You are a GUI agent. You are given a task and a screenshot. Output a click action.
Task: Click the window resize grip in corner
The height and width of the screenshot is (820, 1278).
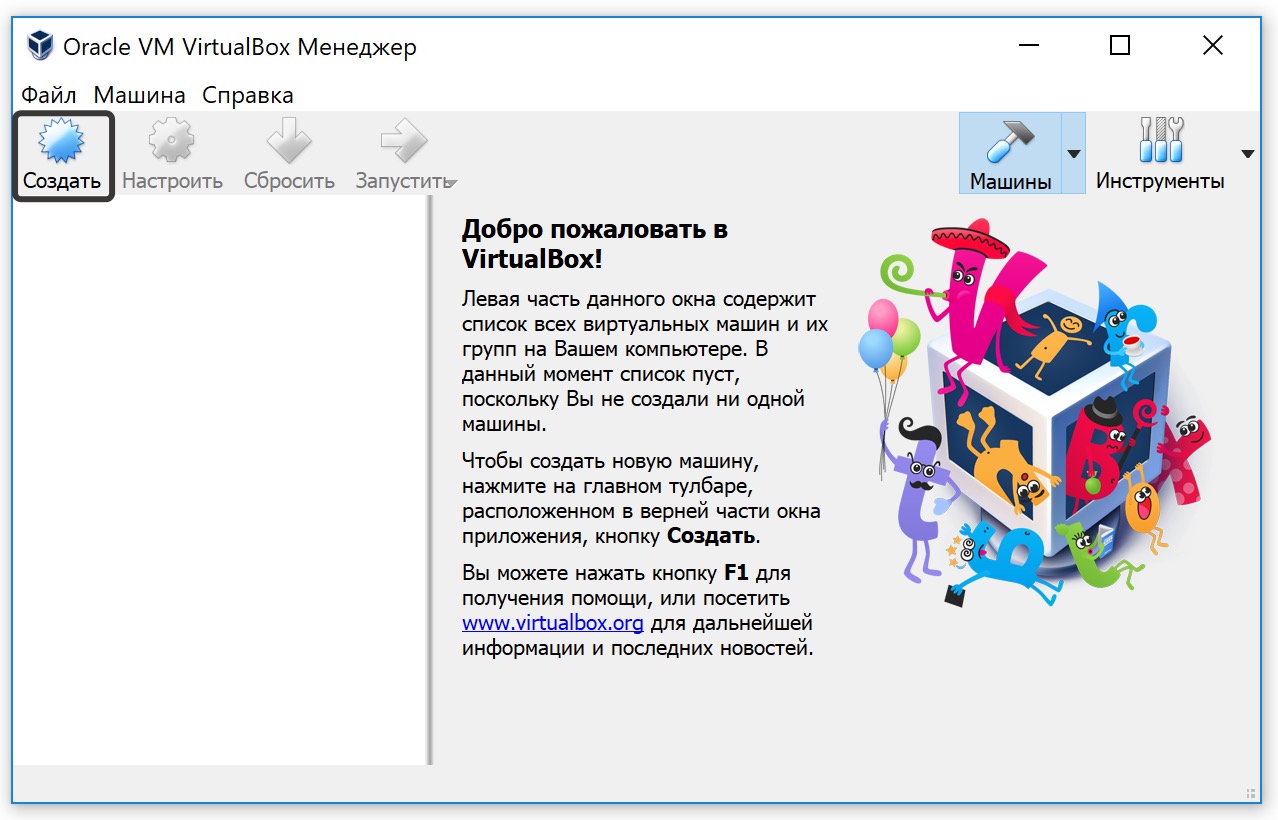point(1250,792)
